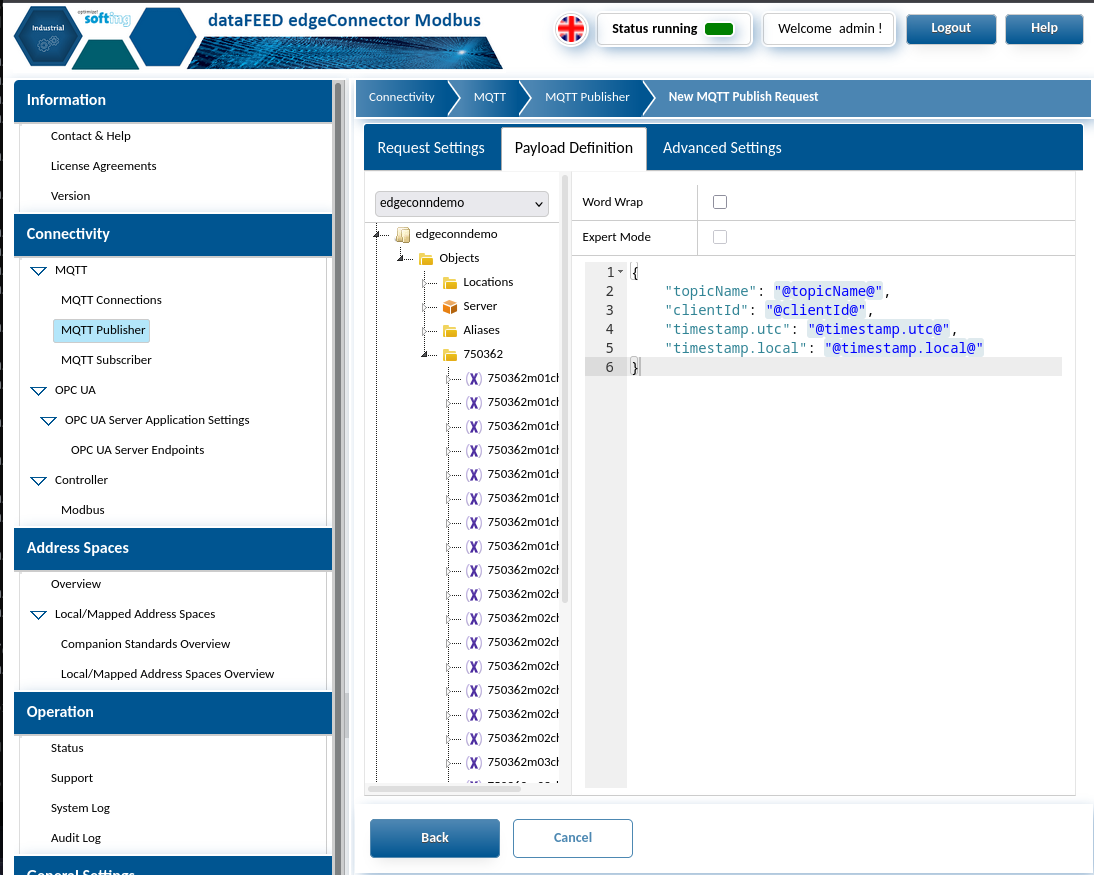The height and width of the screenshot is (875, 1094).
Task: Open Address Spaces Overview
Action: pos(75,584)
